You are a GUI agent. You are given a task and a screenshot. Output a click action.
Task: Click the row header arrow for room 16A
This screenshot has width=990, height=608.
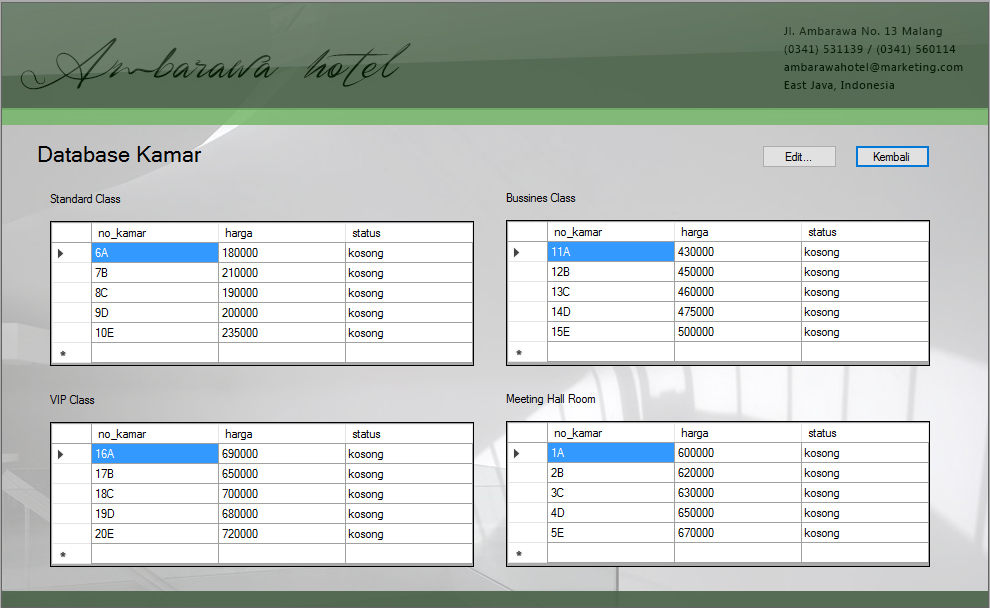click(x=71, y=454)
